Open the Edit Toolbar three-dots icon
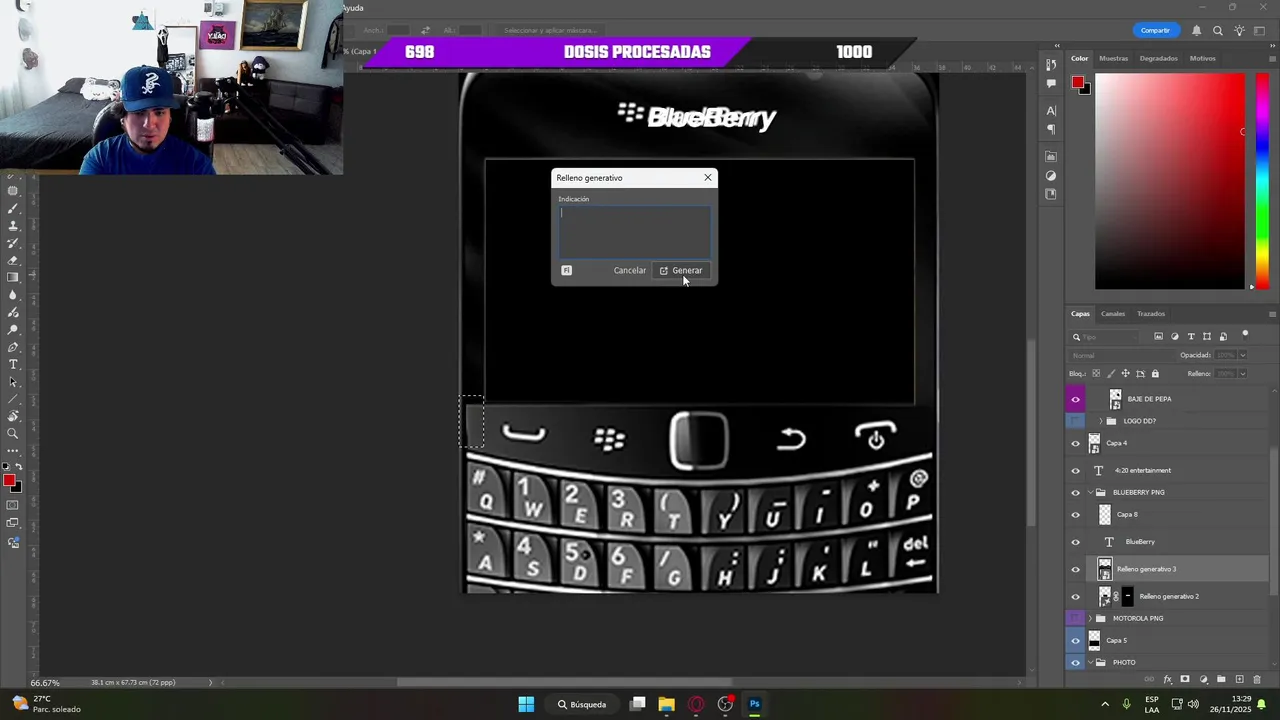The height and width of the screenshot is (720, 1280). (x=13, y=451)
